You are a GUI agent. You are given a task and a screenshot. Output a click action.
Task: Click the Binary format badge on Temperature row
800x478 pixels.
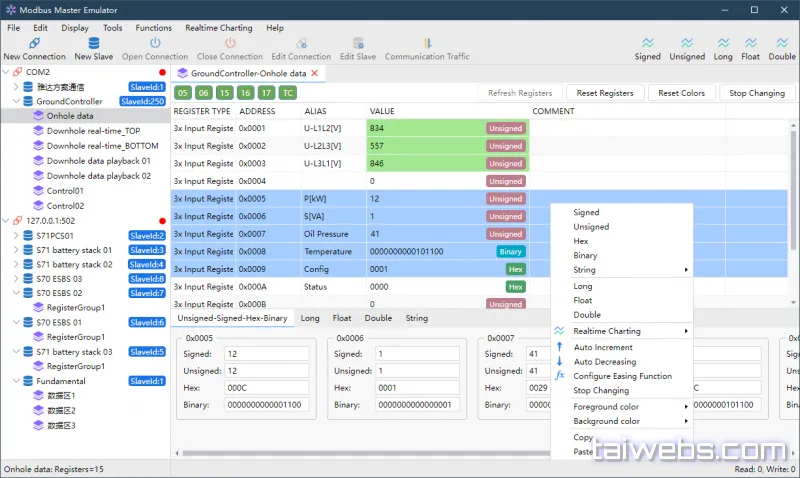[510, 251]
